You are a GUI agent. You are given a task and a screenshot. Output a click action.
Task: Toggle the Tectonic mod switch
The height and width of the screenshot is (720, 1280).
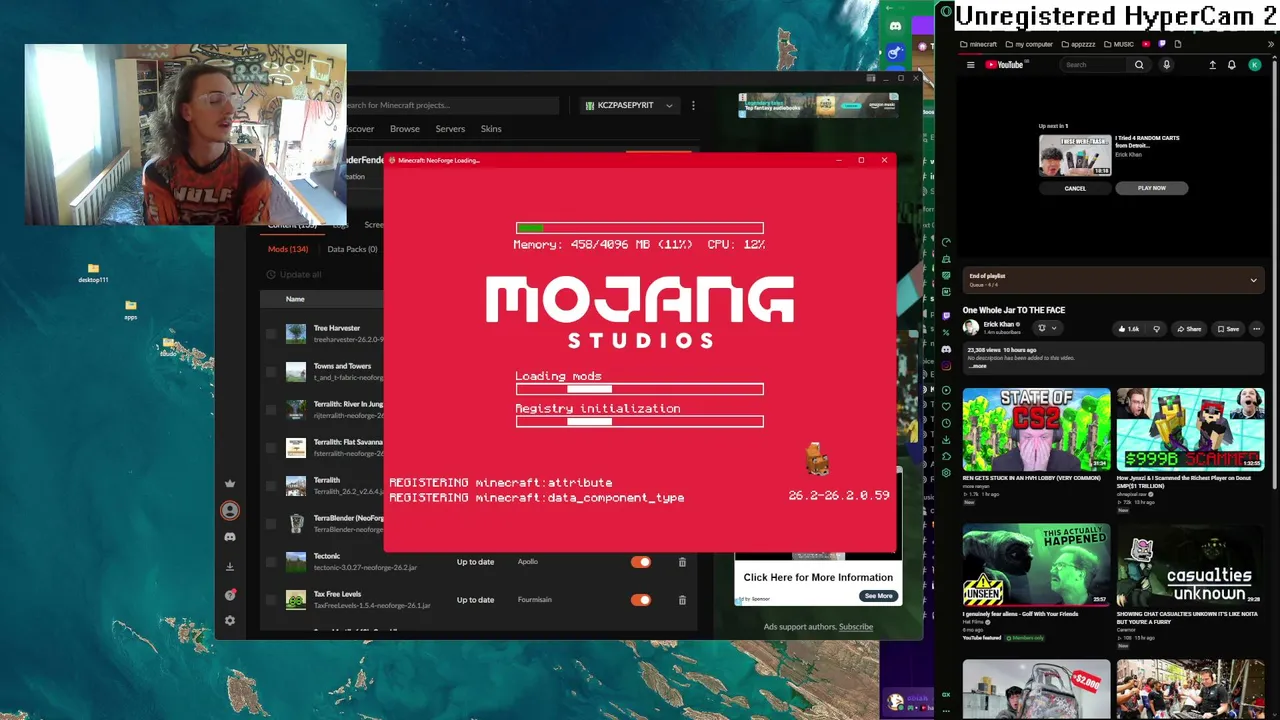[x=641, y=562]
